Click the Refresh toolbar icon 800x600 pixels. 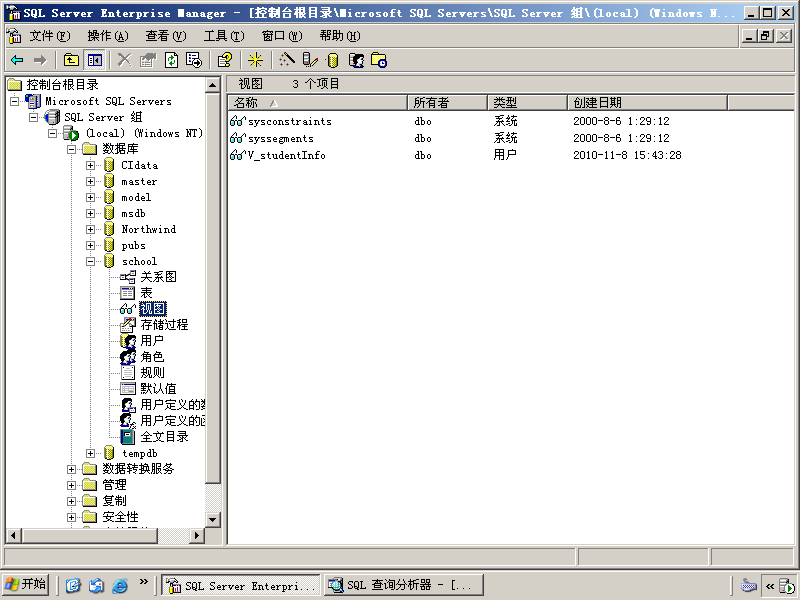pyautogui.click(x=171, y=60)
